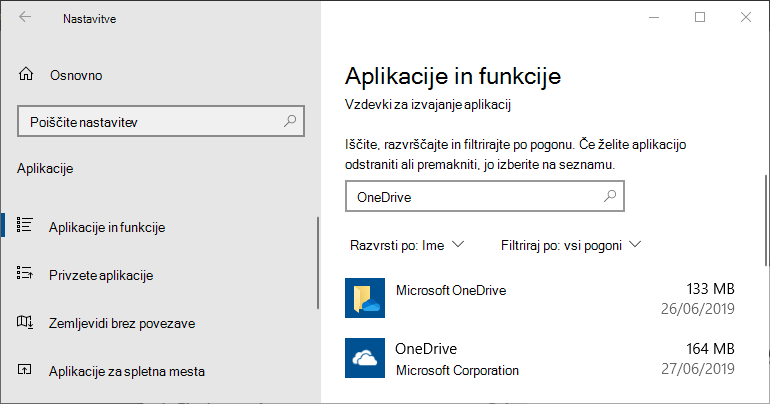Click the 164 MB size value
The height and width of the screenshot is (404, 770).
click(710, 349)
